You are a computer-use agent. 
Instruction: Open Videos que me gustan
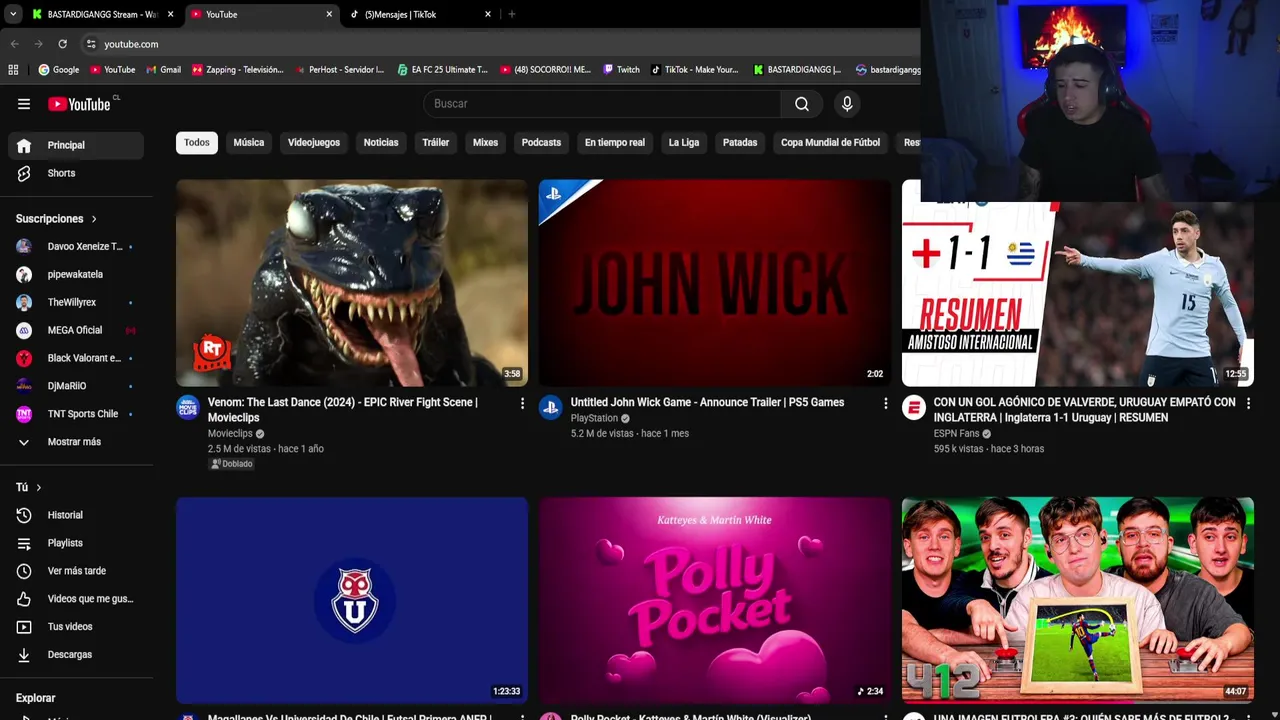point(76,599)
